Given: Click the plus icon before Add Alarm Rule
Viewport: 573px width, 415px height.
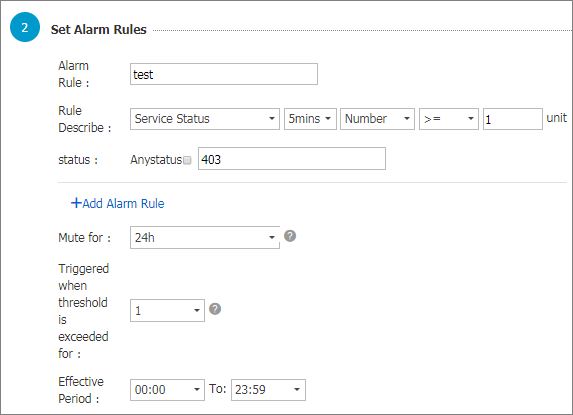Looking at the screenshot, I should click(76, 203).
